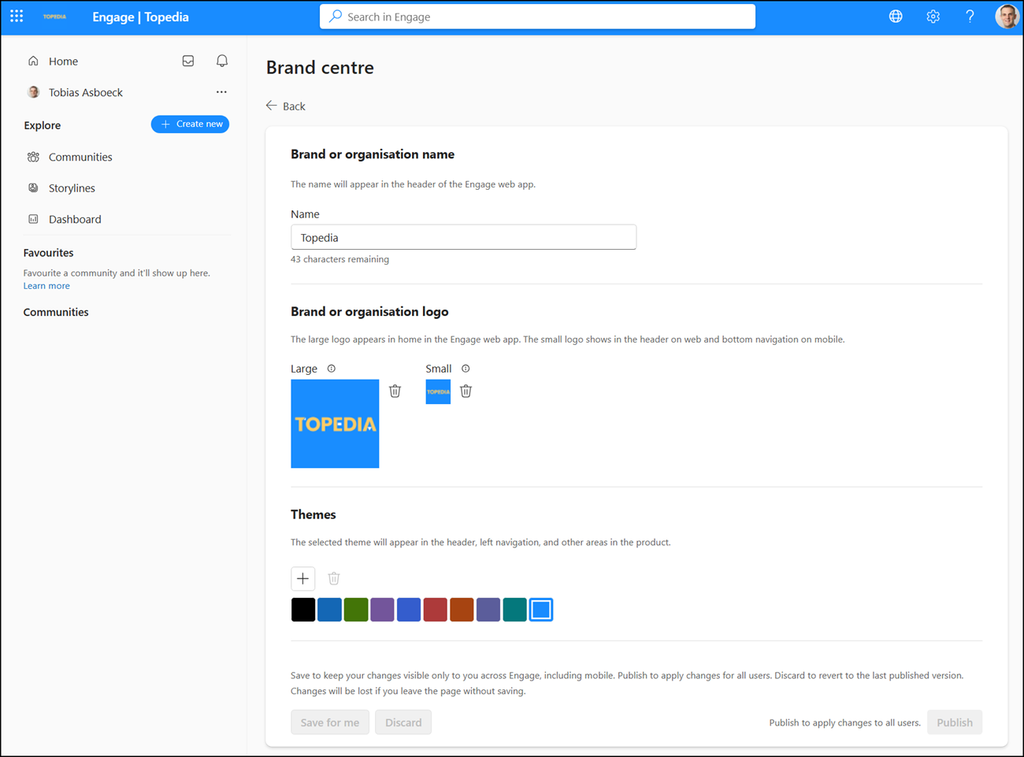
Task: Select the black theme swatch
Action: pos(303,609)
